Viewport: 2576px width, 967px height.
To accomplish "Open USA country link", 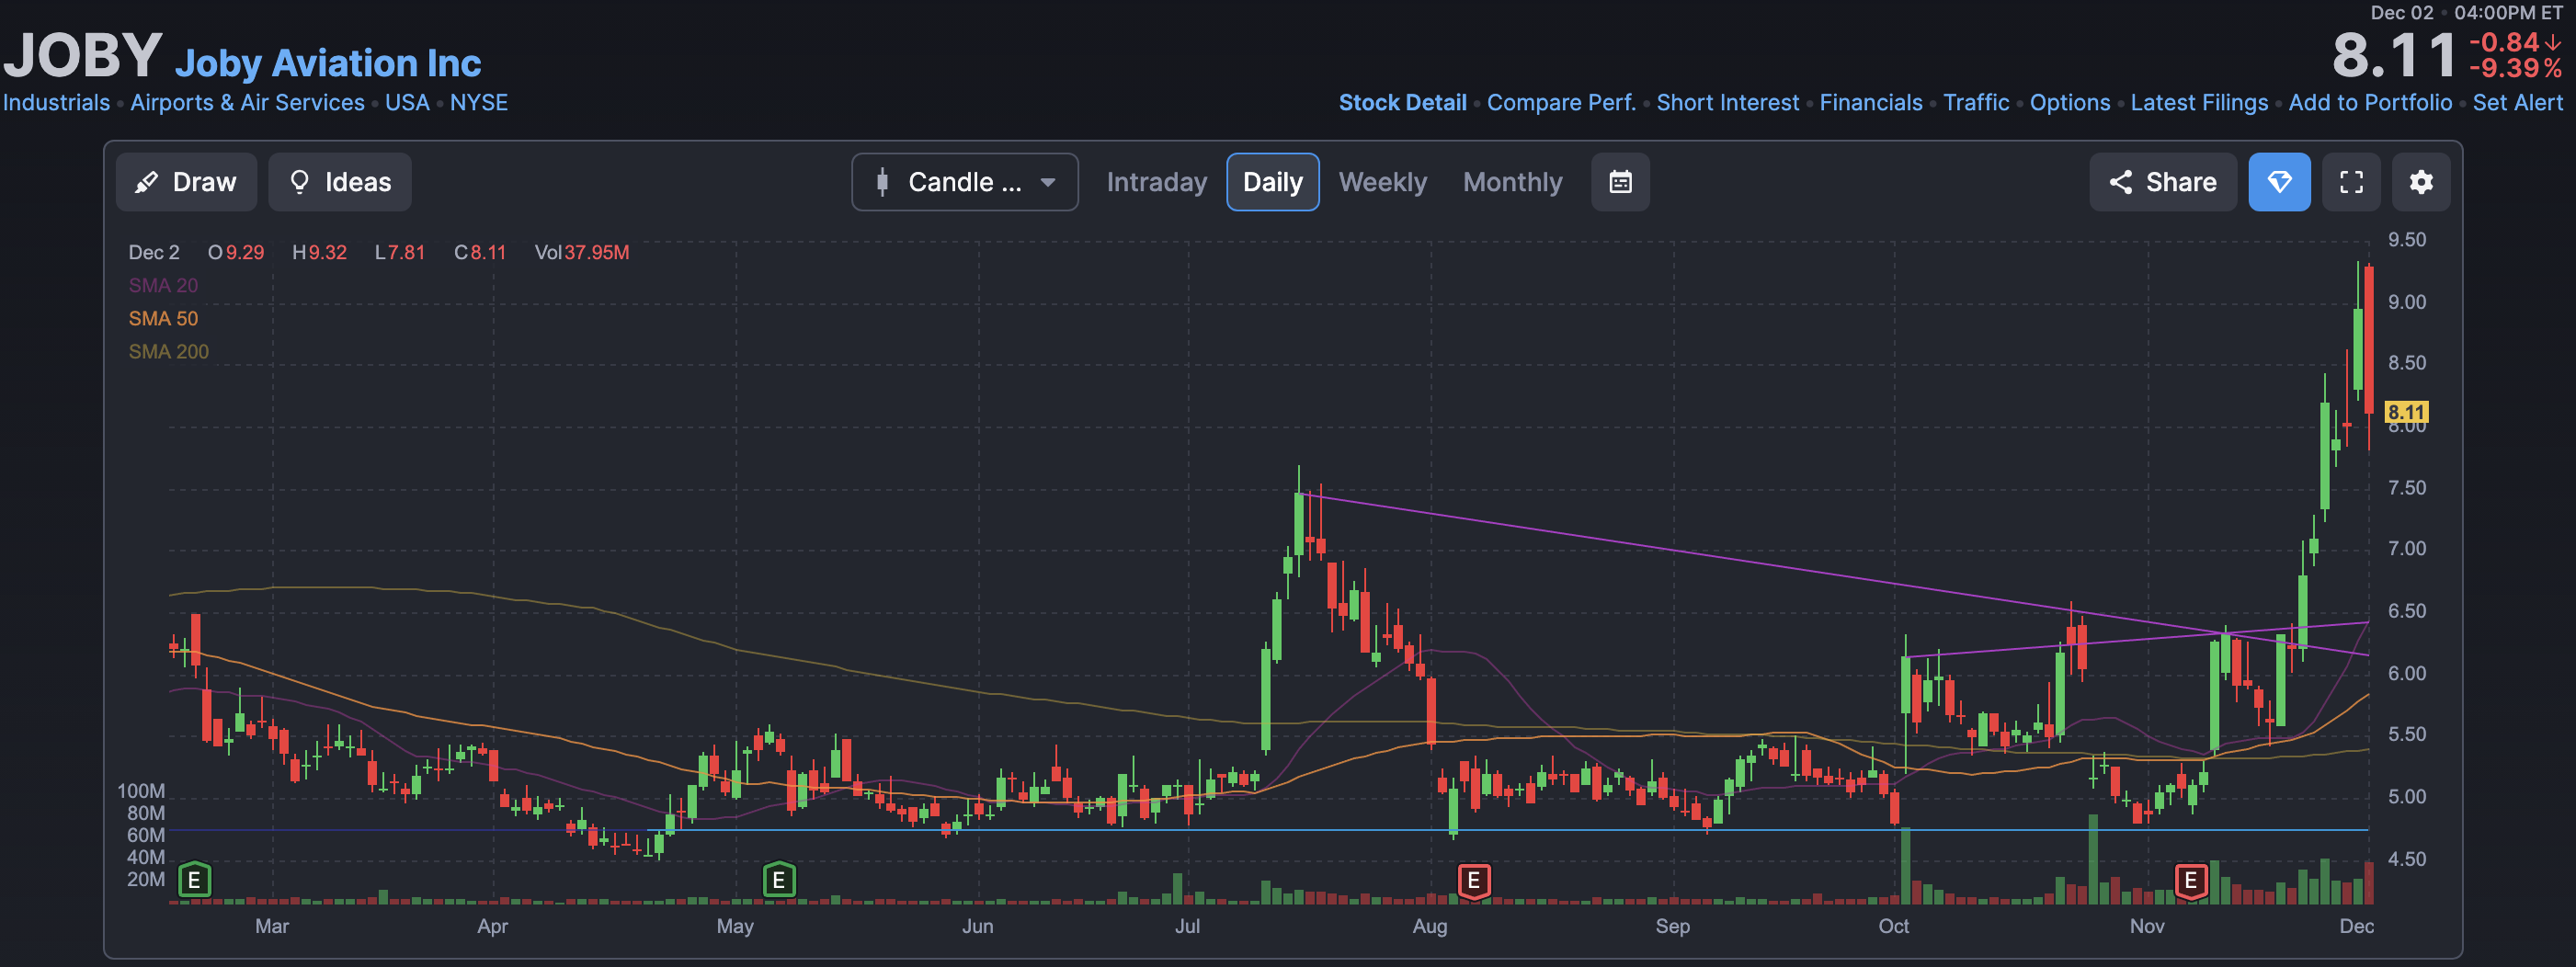I will [407, 103].
